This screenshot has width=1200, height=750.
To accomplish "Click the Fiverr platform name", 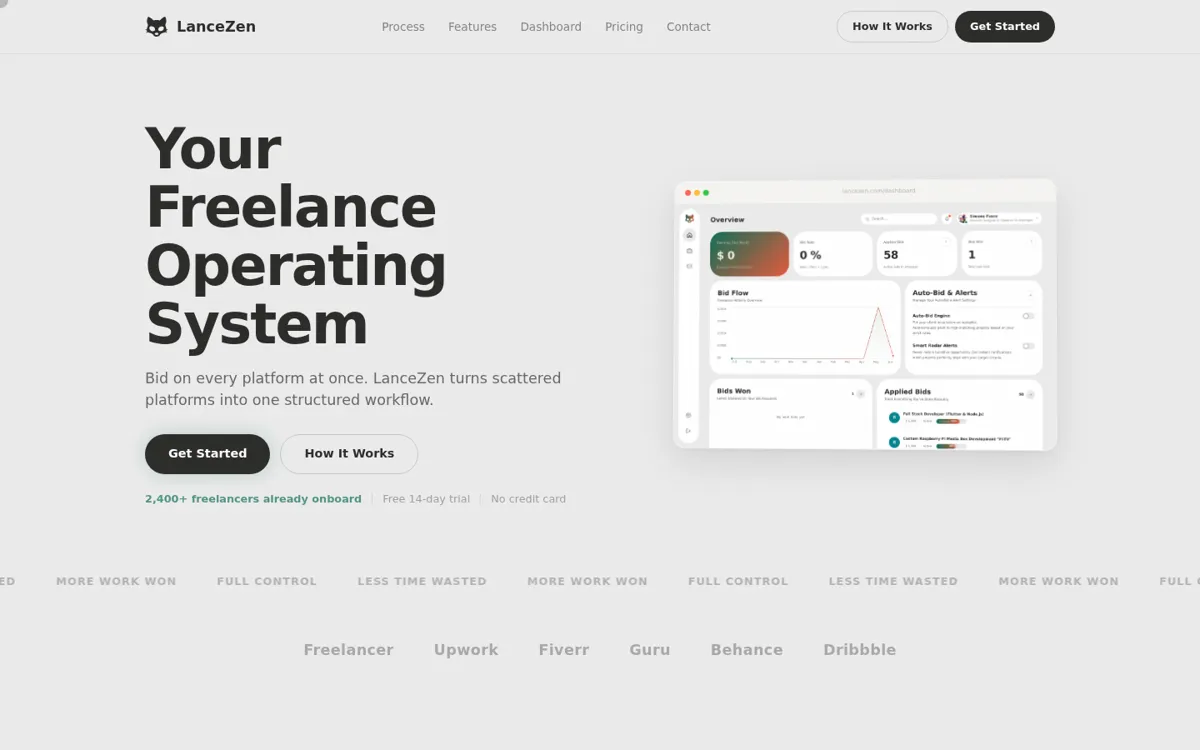I will [564, 650].
